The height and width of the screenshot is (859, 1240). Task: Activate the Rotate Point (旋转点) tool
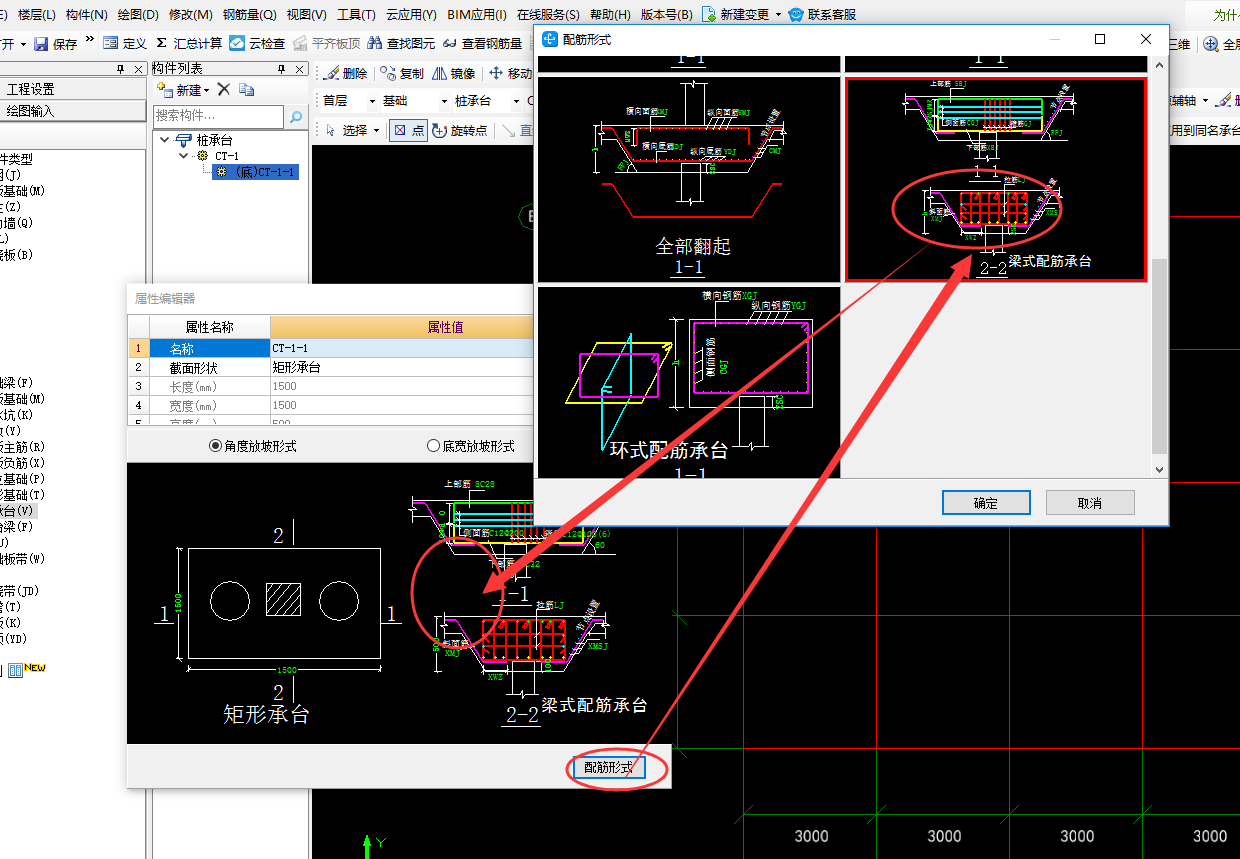click(459, 130)
